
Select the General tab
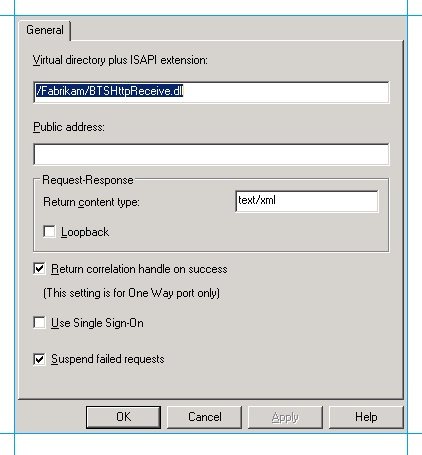(45, 30)
